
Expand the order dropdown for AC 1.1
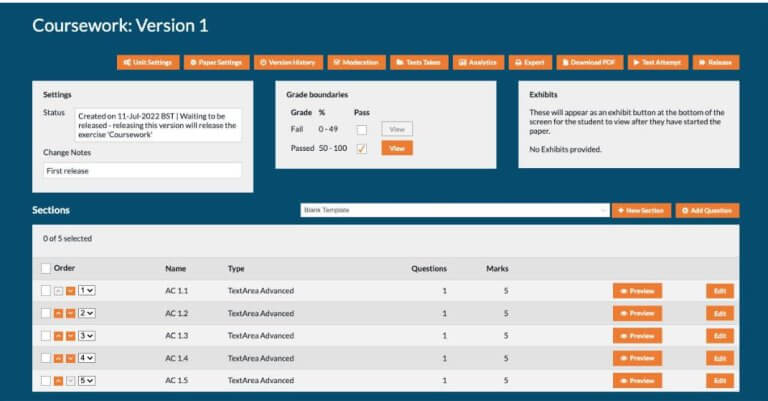(87, 291)
